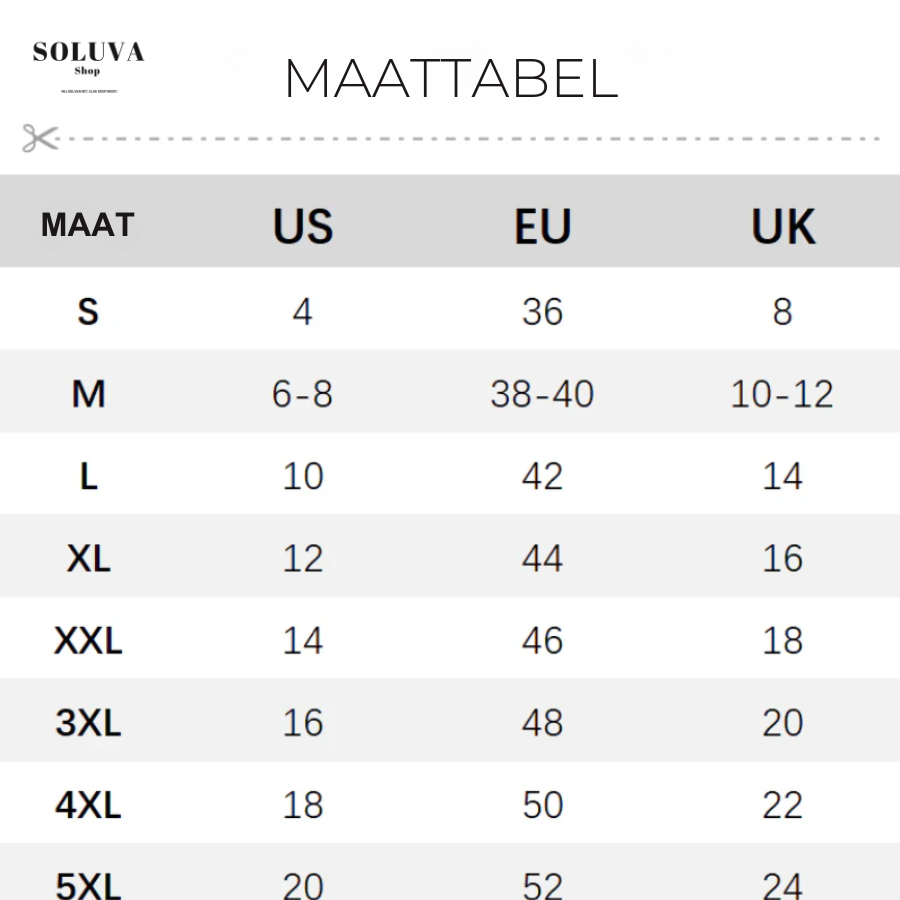Click the SOLUVA Shop logo

tap(88, 65)
